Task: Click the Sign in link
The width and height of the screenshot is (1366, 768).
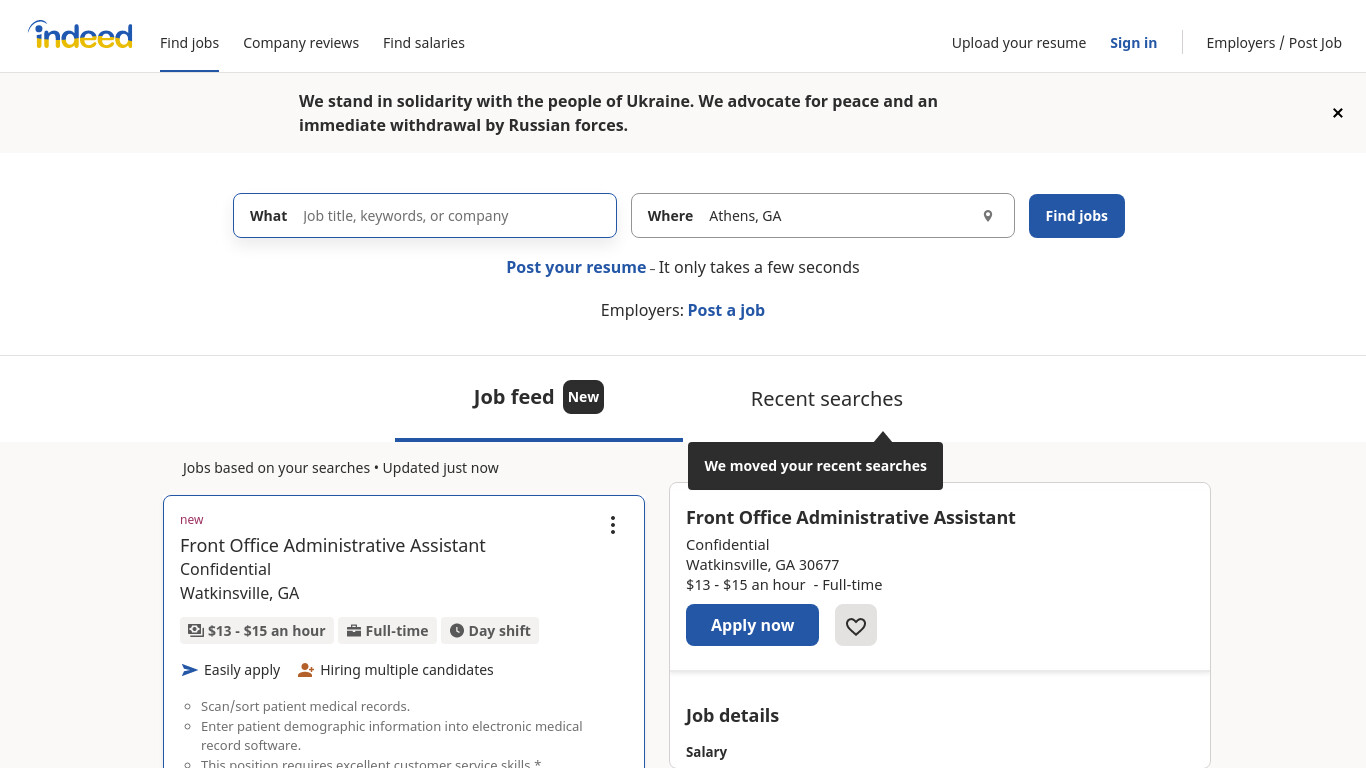Action: [1133, 43]
